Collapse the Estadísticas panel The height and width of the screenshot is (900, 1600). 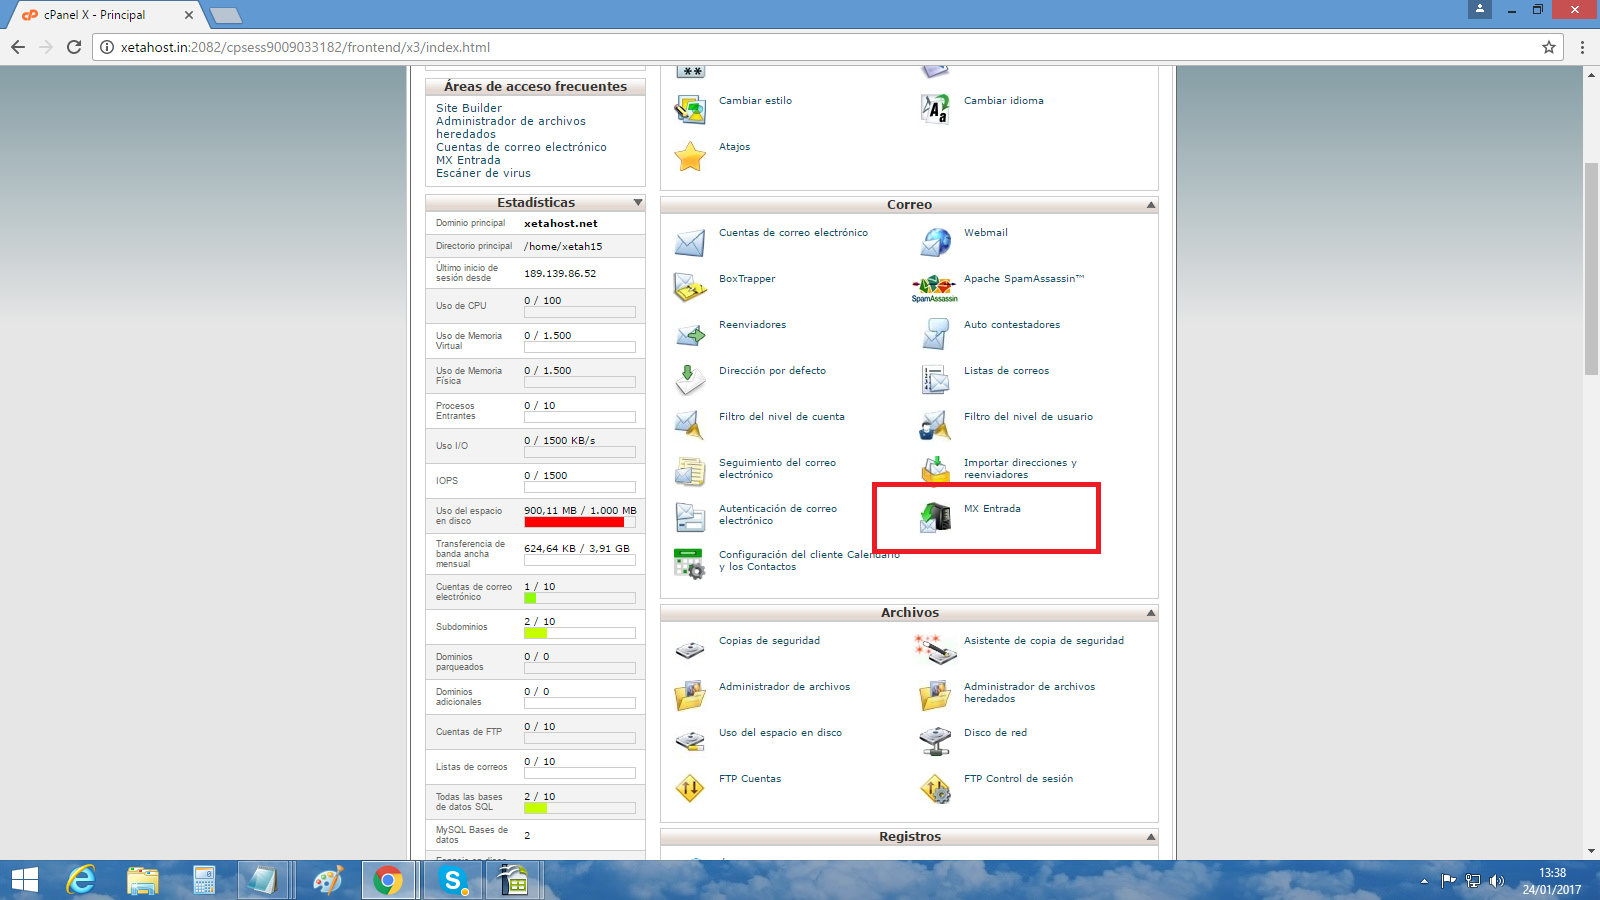pyautogui.click(x=638, y=203)
